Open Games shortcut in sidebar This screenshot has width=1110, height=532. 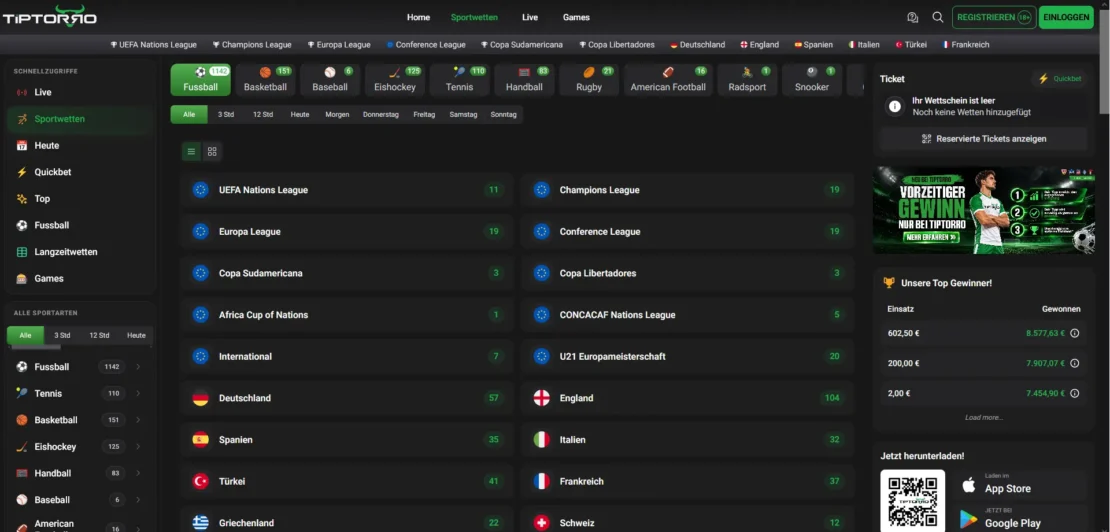(x=81, y=278)
